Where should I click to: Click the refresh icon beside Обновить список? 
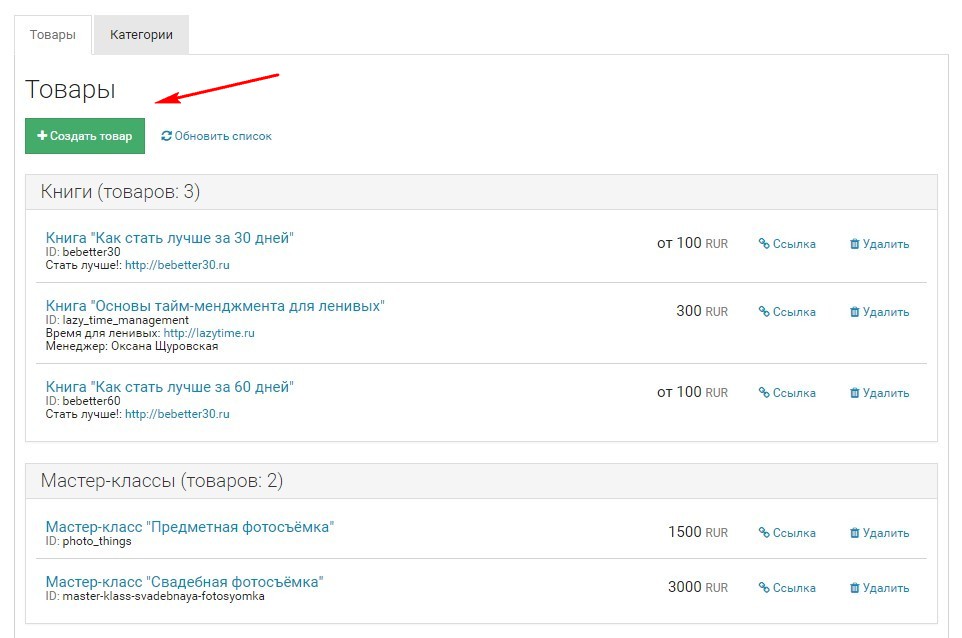coord(166,136)
